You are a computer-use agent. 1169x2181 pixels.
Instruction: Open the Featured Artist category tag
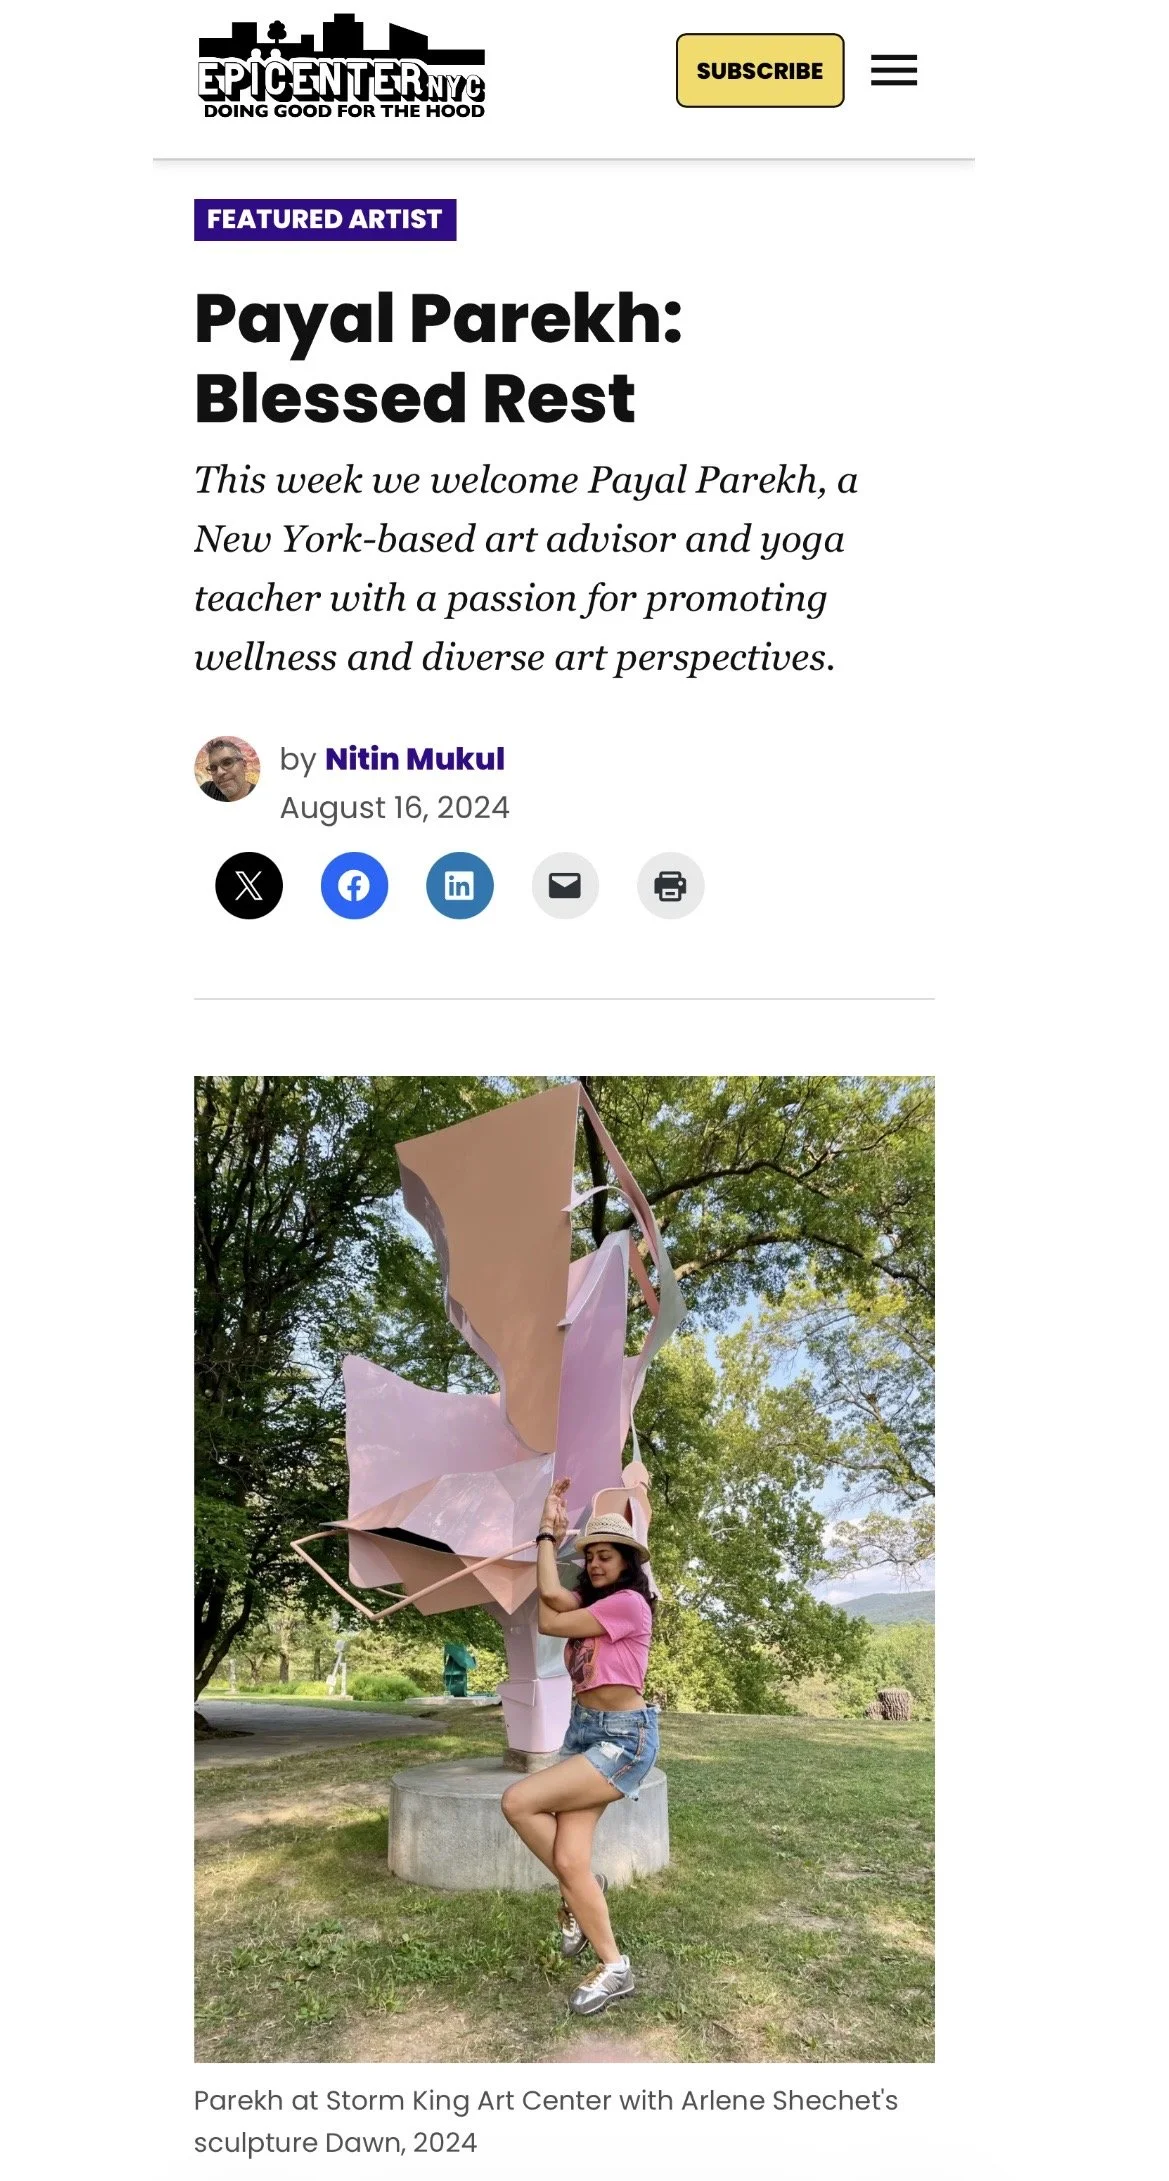pyautogui.click(x=325, y=220)
